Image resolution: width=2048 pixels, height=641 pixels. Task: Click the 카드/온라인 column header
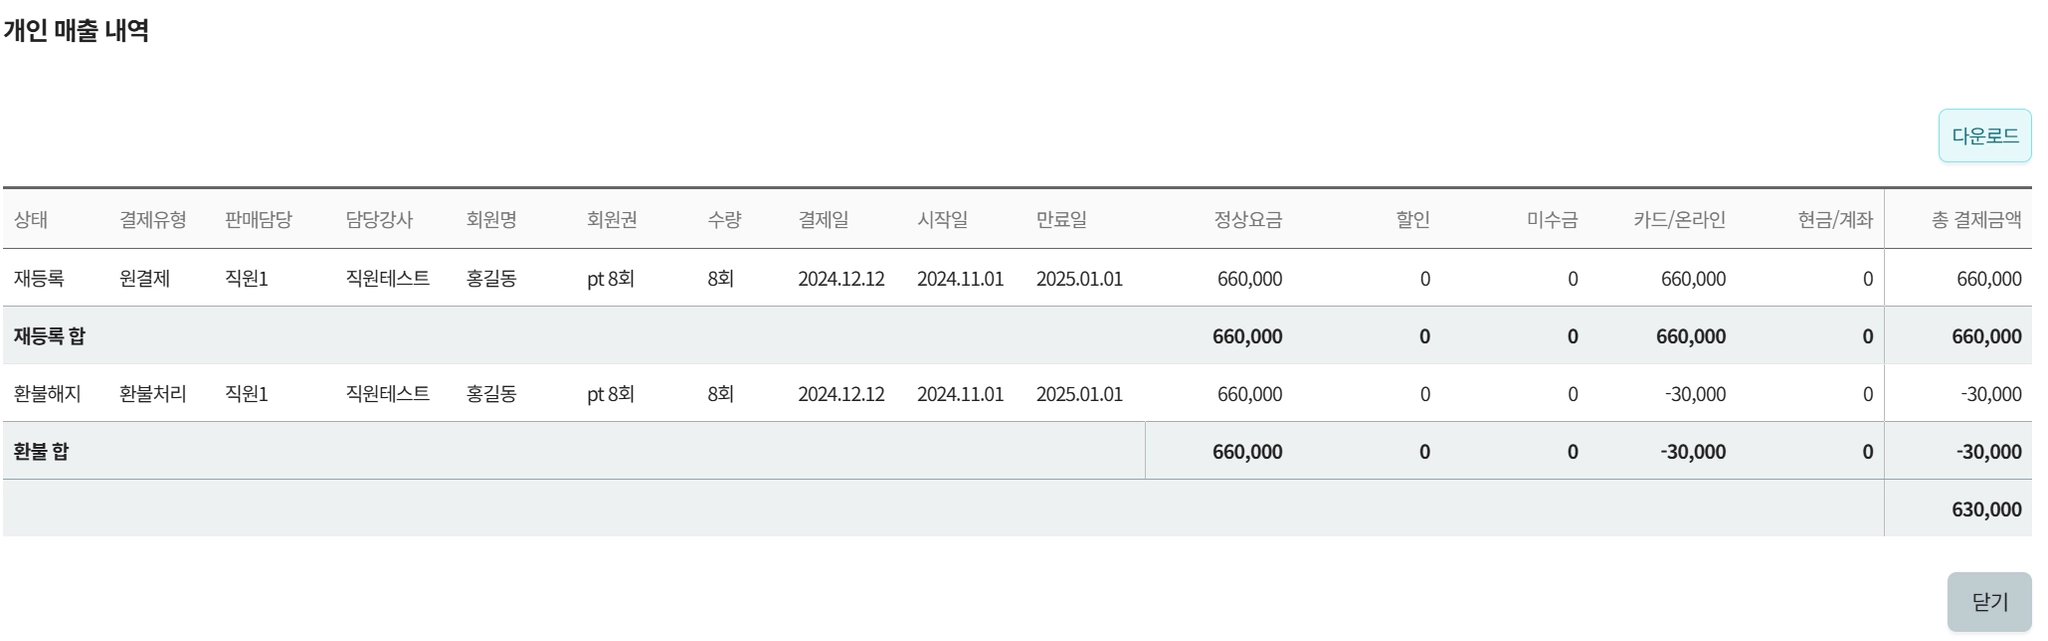(x=1679, y=219)
